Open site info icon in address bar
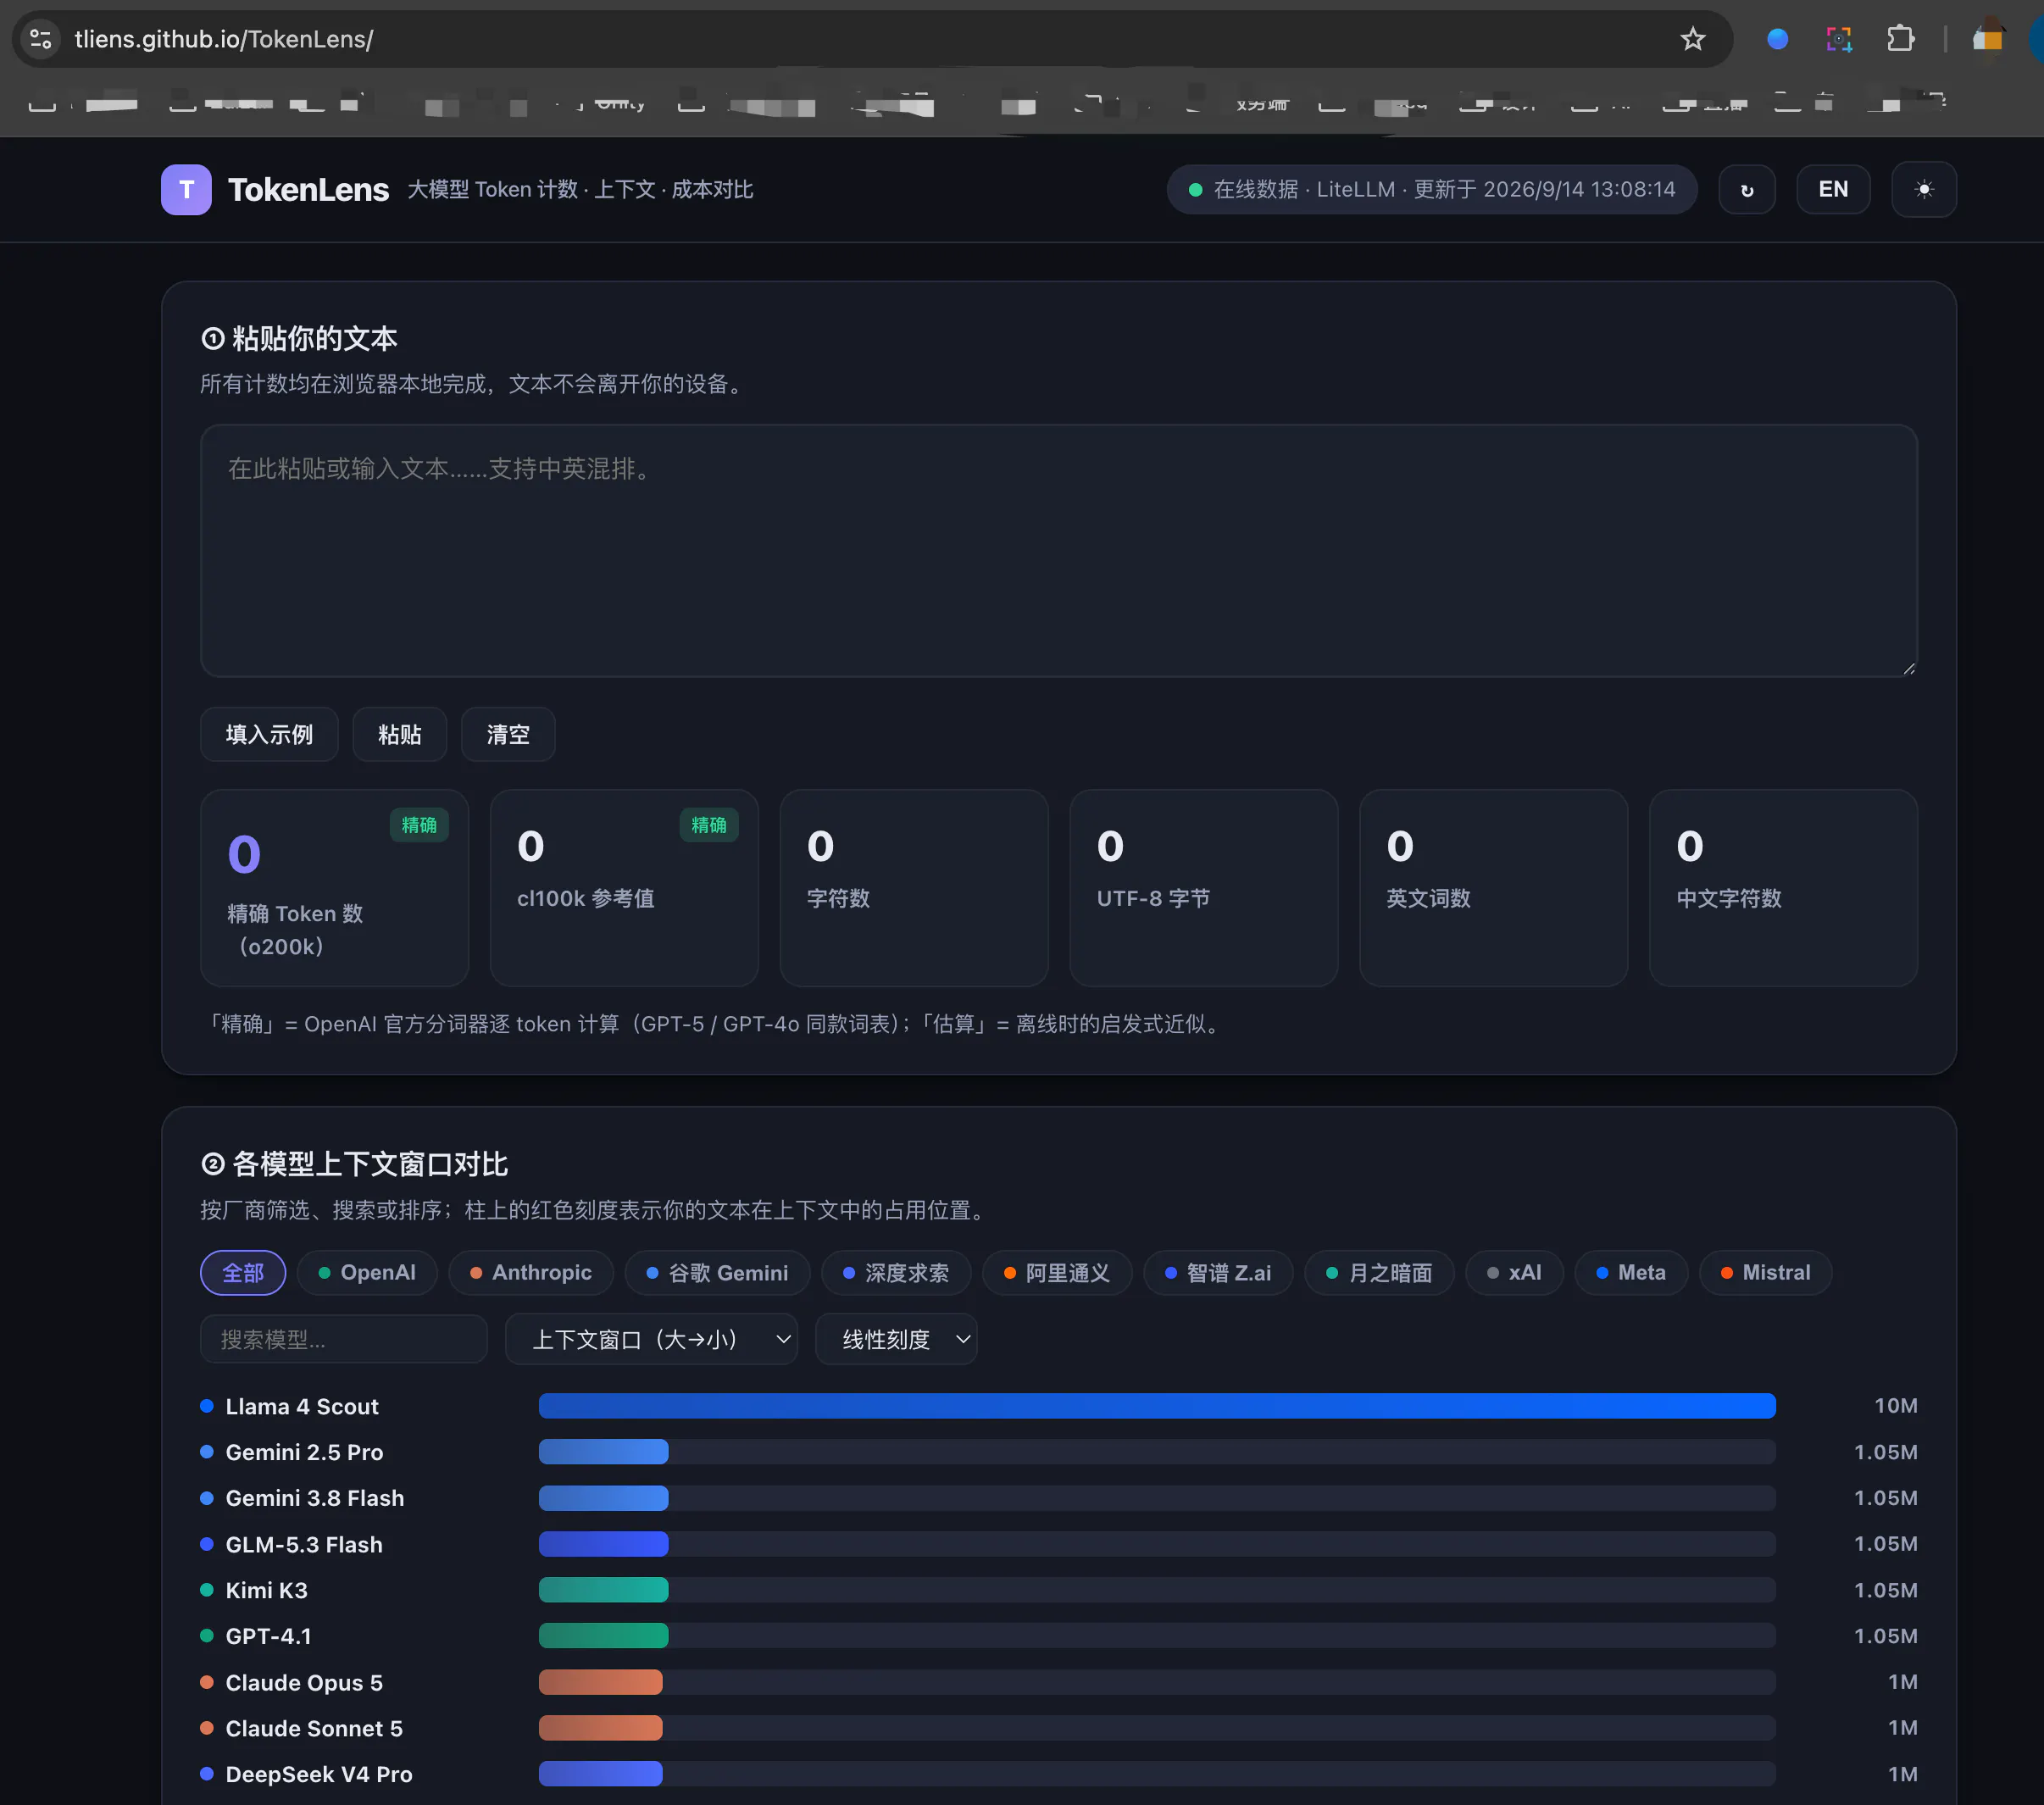Screen dimensions: 2044x1805 [41, 39]
